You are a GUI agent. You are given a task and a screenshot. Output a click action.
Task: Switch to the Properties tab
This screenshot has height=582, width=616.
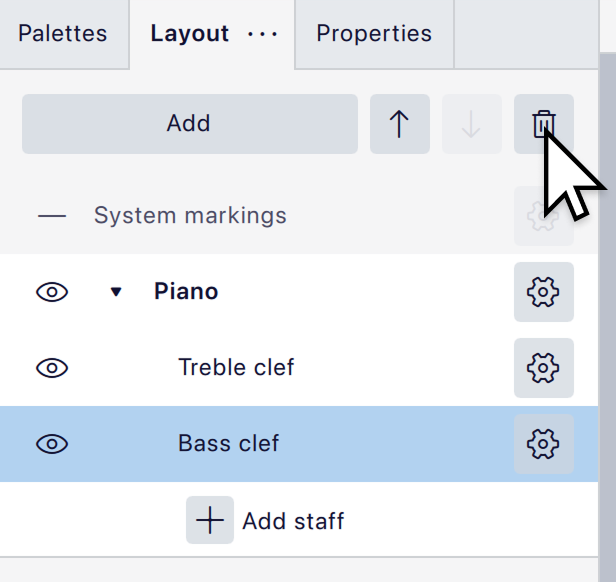click(374, 34)
